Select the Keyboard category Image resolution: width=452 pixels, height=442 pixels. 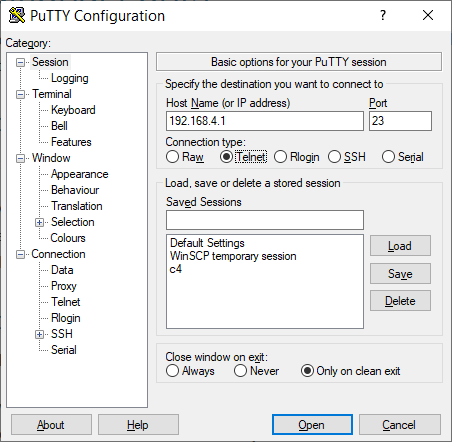pyautogui.click(x=73, y=110)
